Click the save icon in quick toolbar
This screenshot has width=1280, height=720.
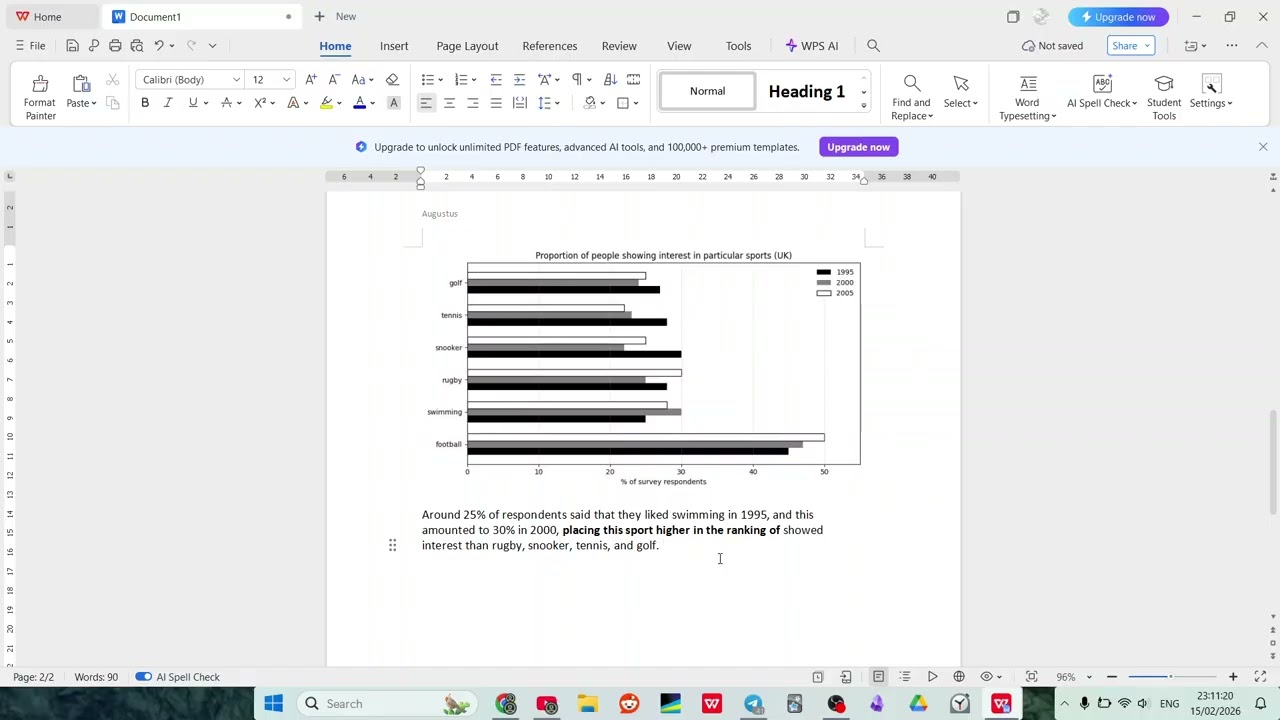(x=72, y=46)
